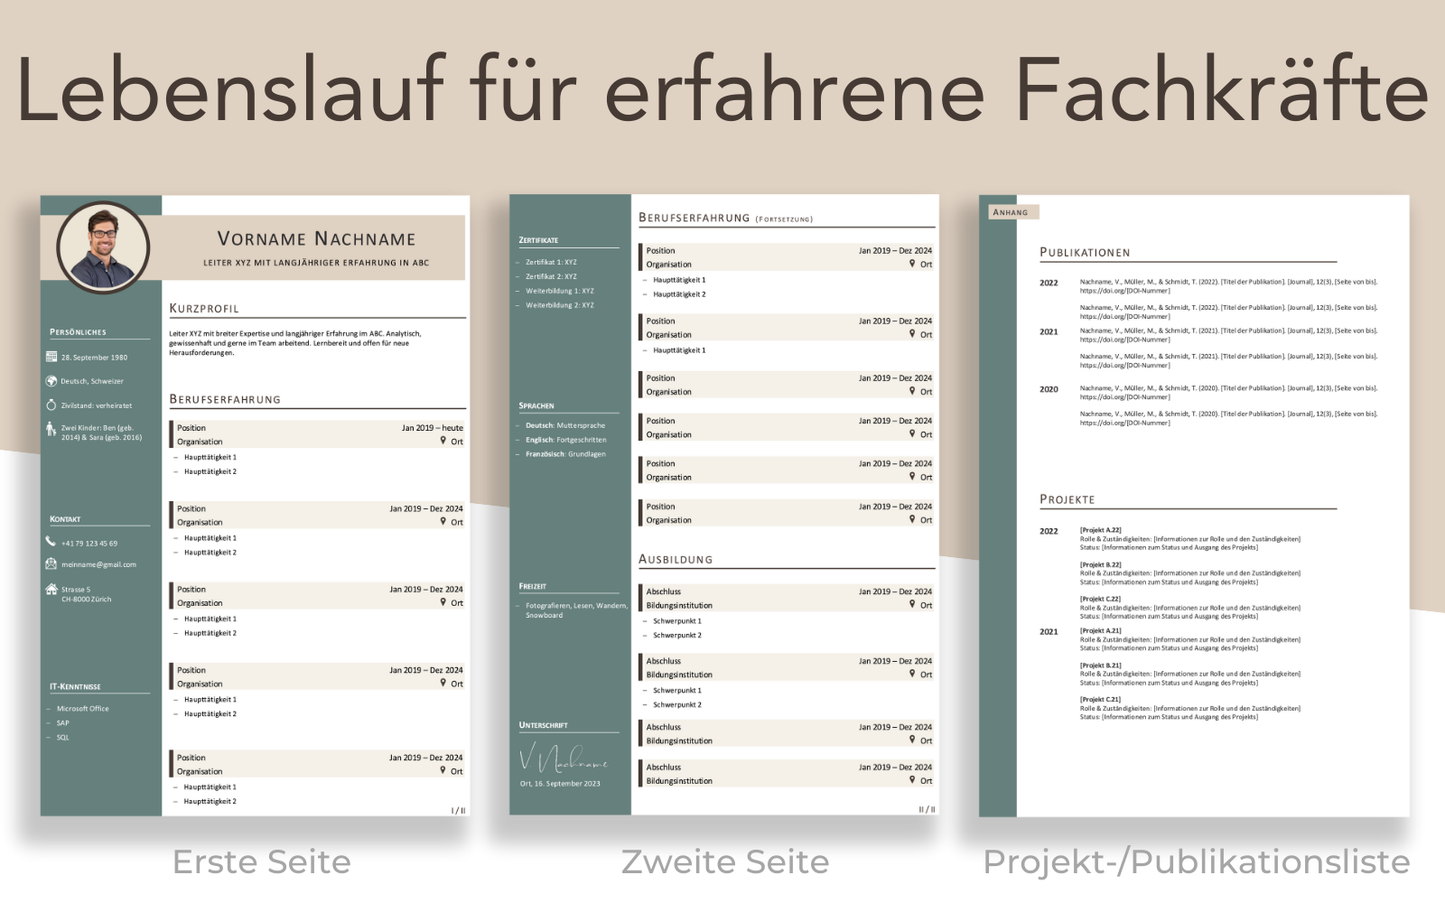Click the Kurzprofil section heading
Viewport: 1445px width, 903px height.
click(204, 308)
